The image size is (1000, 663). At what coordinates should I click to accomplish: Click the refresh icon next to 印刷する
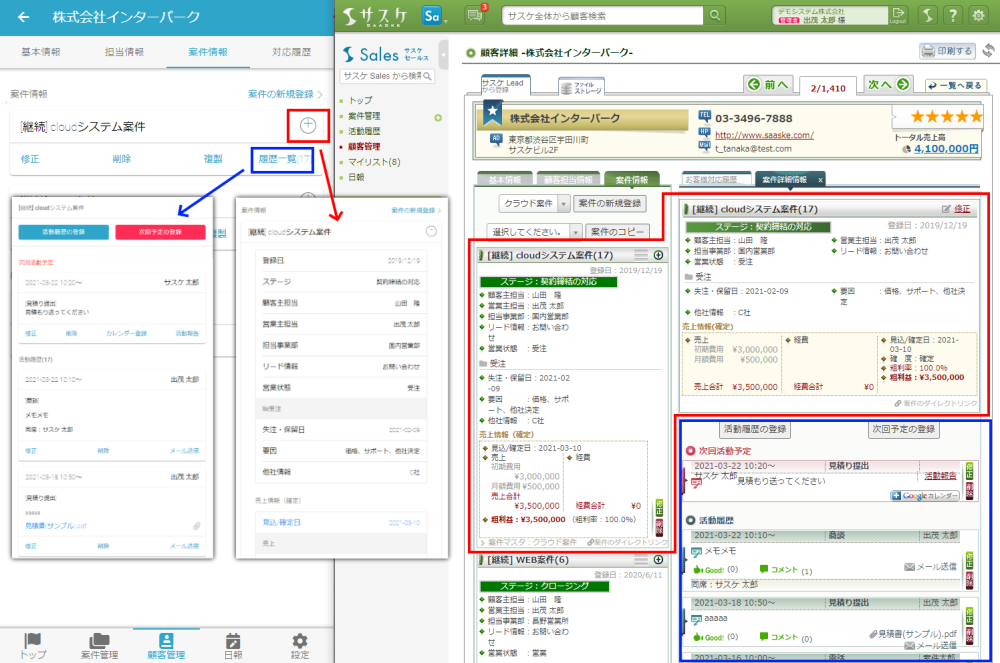(989, 51)
